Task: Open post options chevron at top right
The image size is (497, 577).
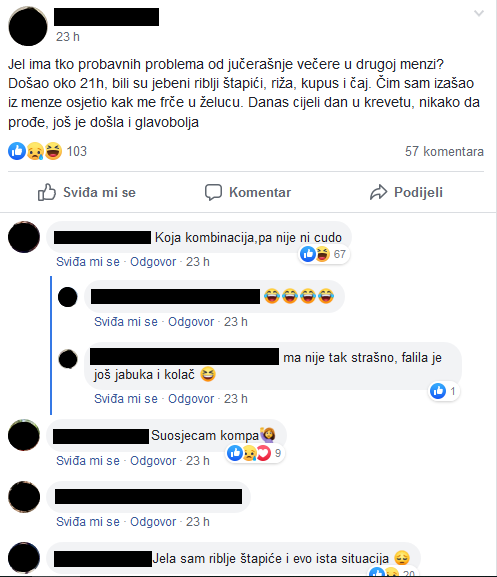Action: (479, 14)
